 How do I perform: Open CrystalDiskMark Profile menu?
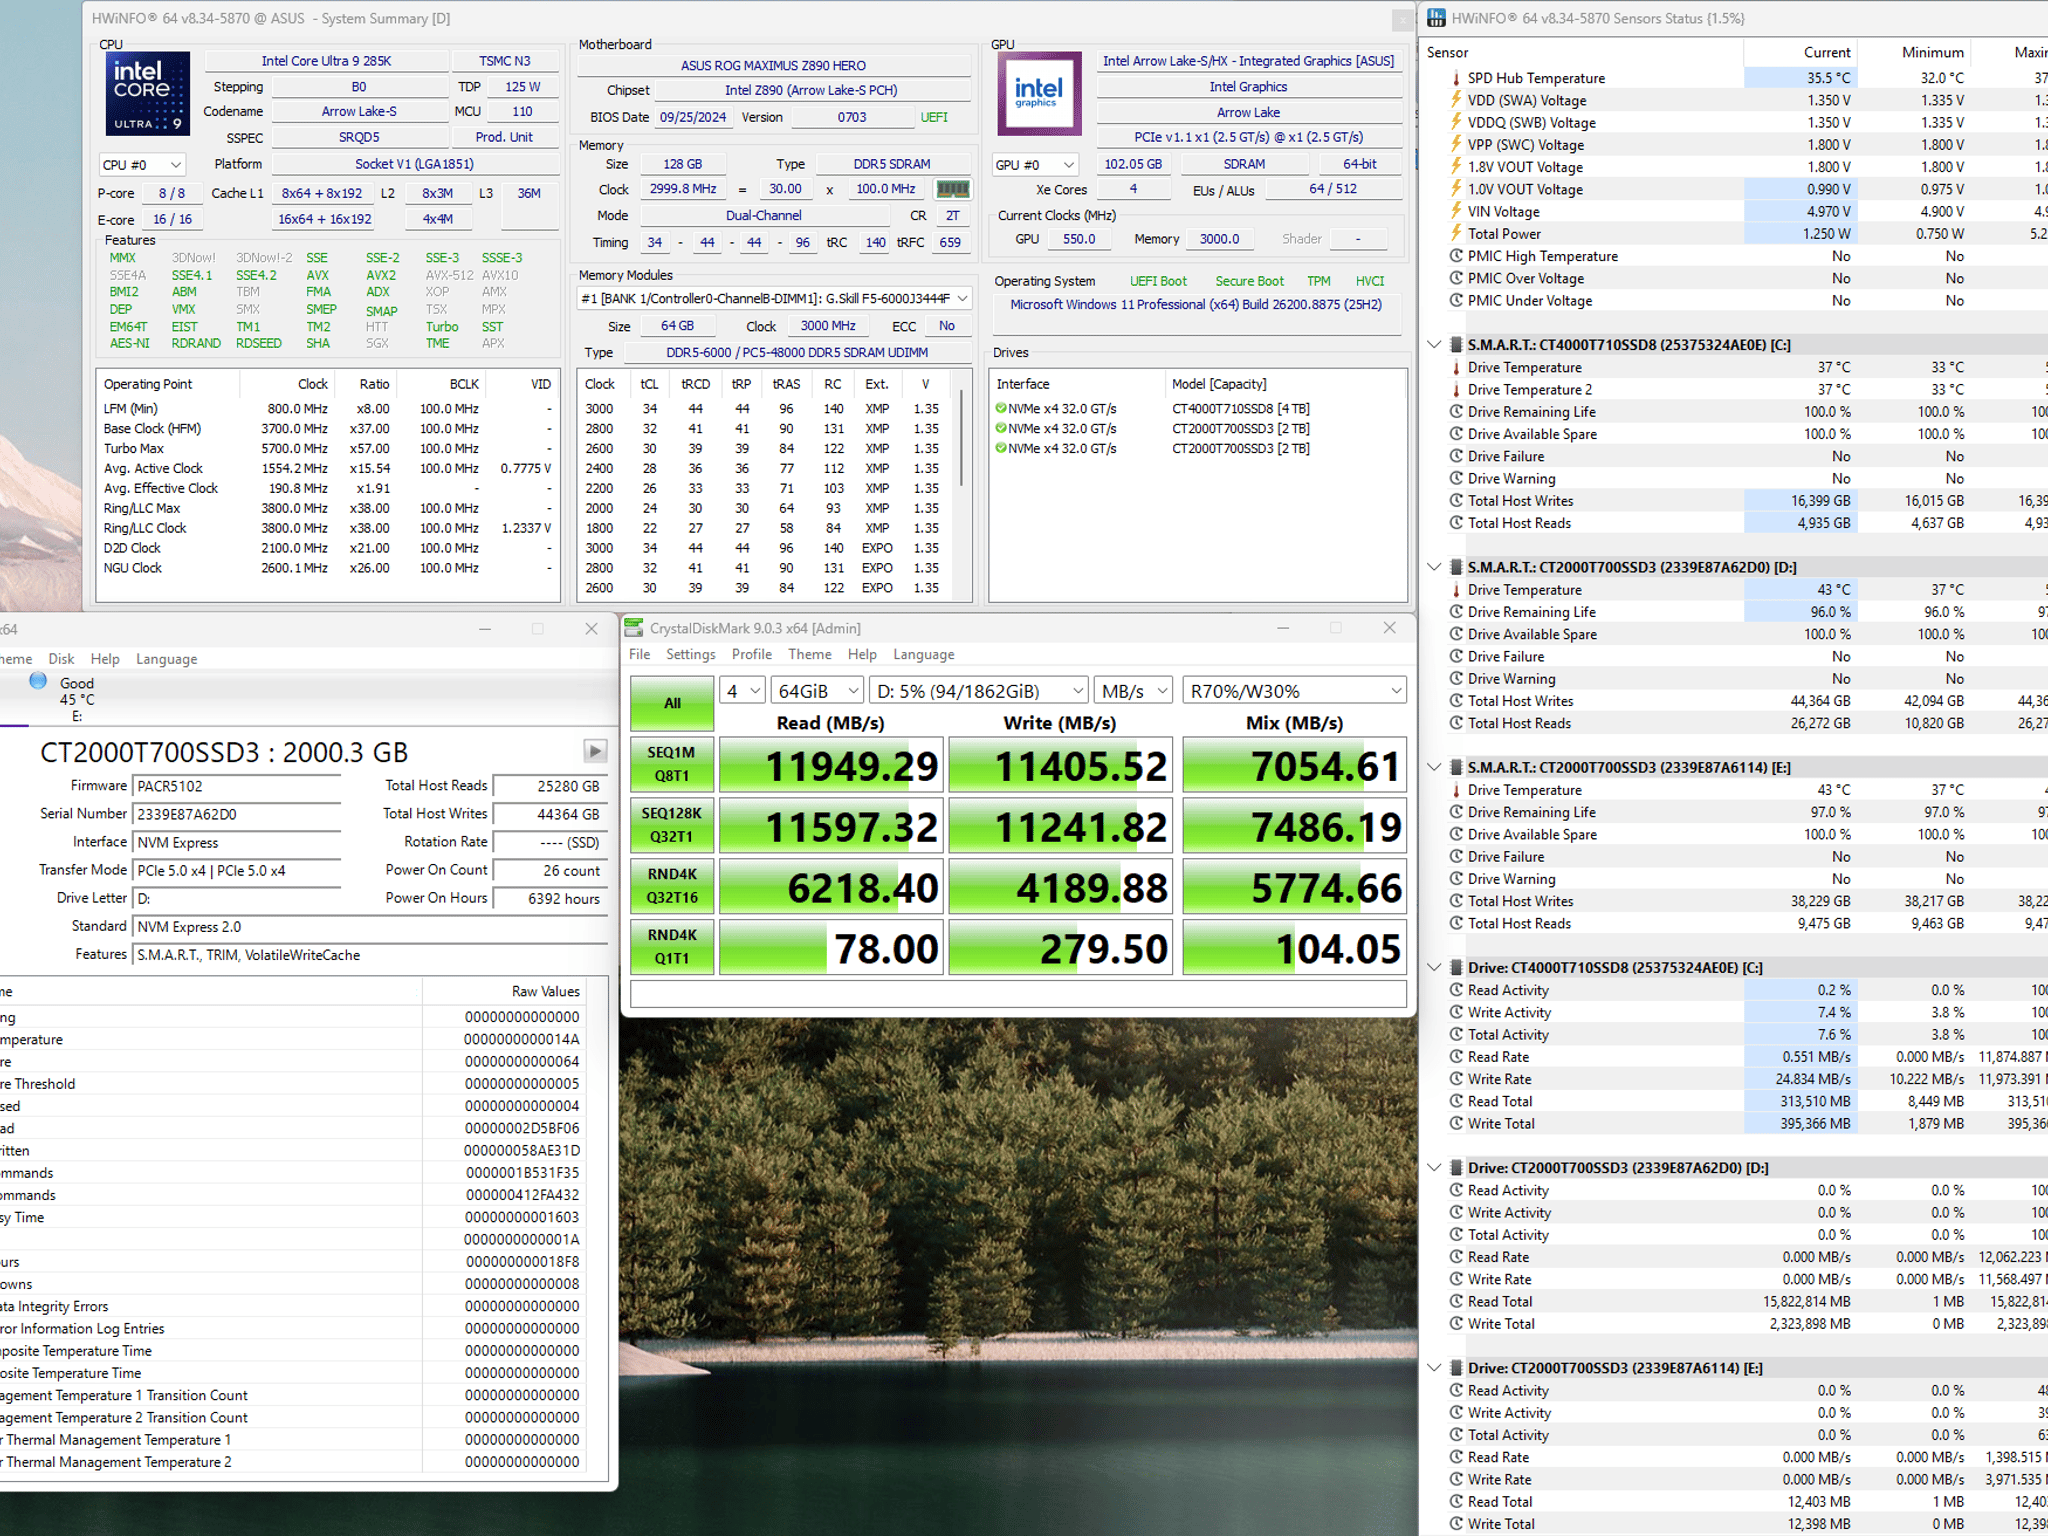tap(751, 654)
